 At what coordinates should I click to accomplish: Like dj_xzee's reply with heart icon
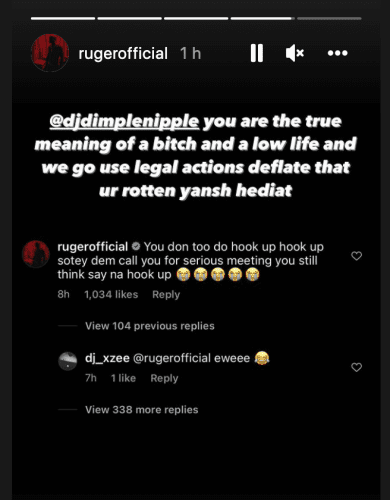click(357, 367)
